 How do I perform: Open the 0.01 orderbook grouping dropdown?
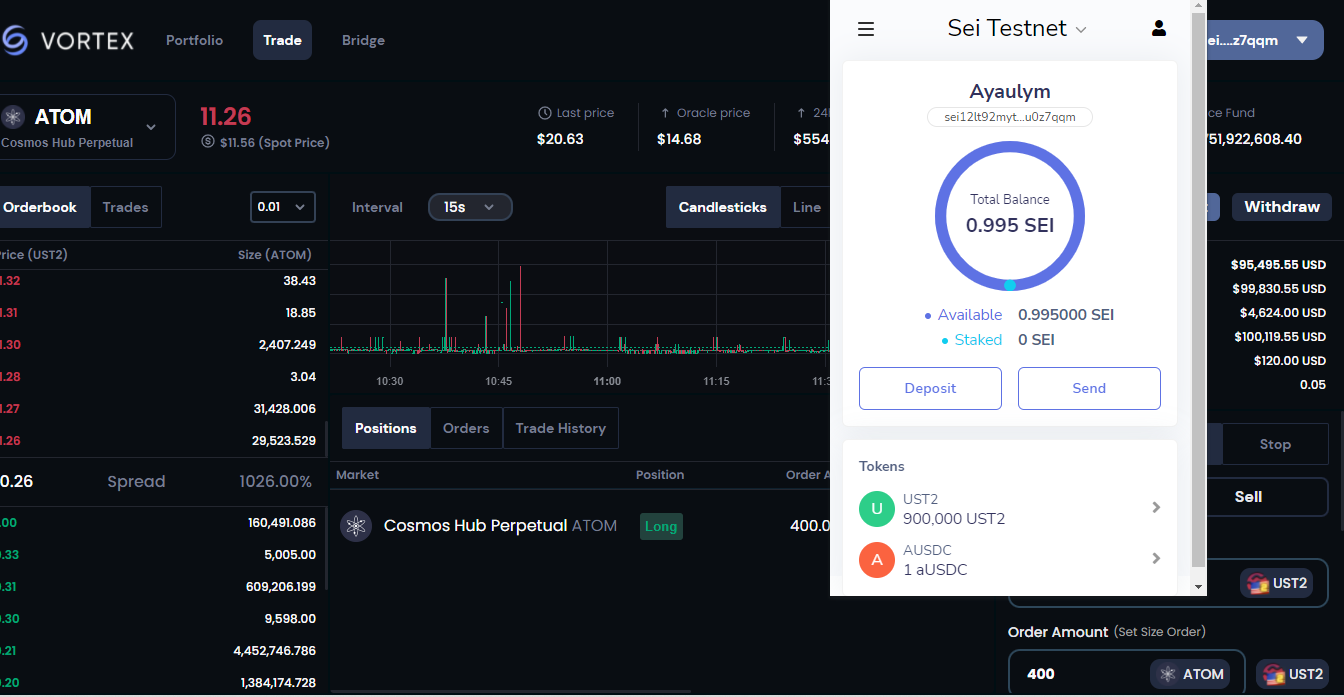[x=283, y=207]
